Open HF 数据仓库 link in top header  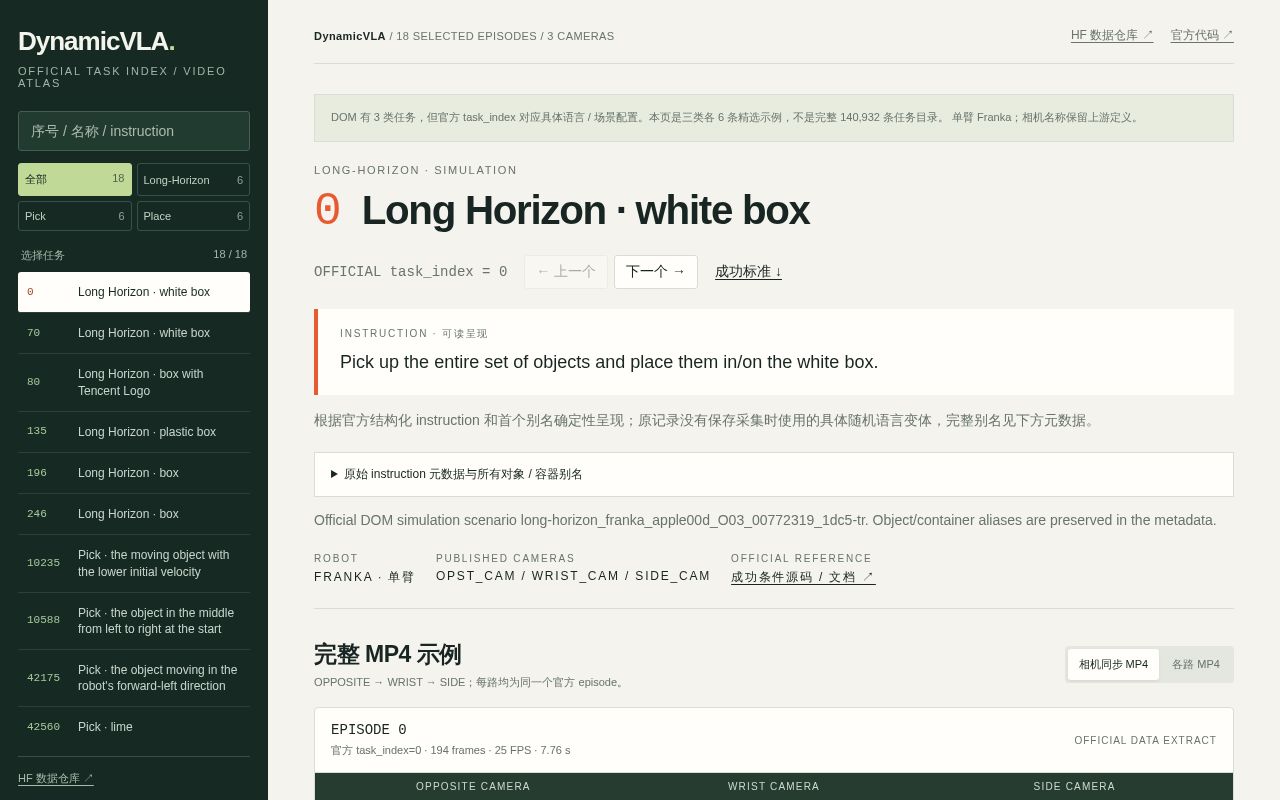click(1112, 35)
